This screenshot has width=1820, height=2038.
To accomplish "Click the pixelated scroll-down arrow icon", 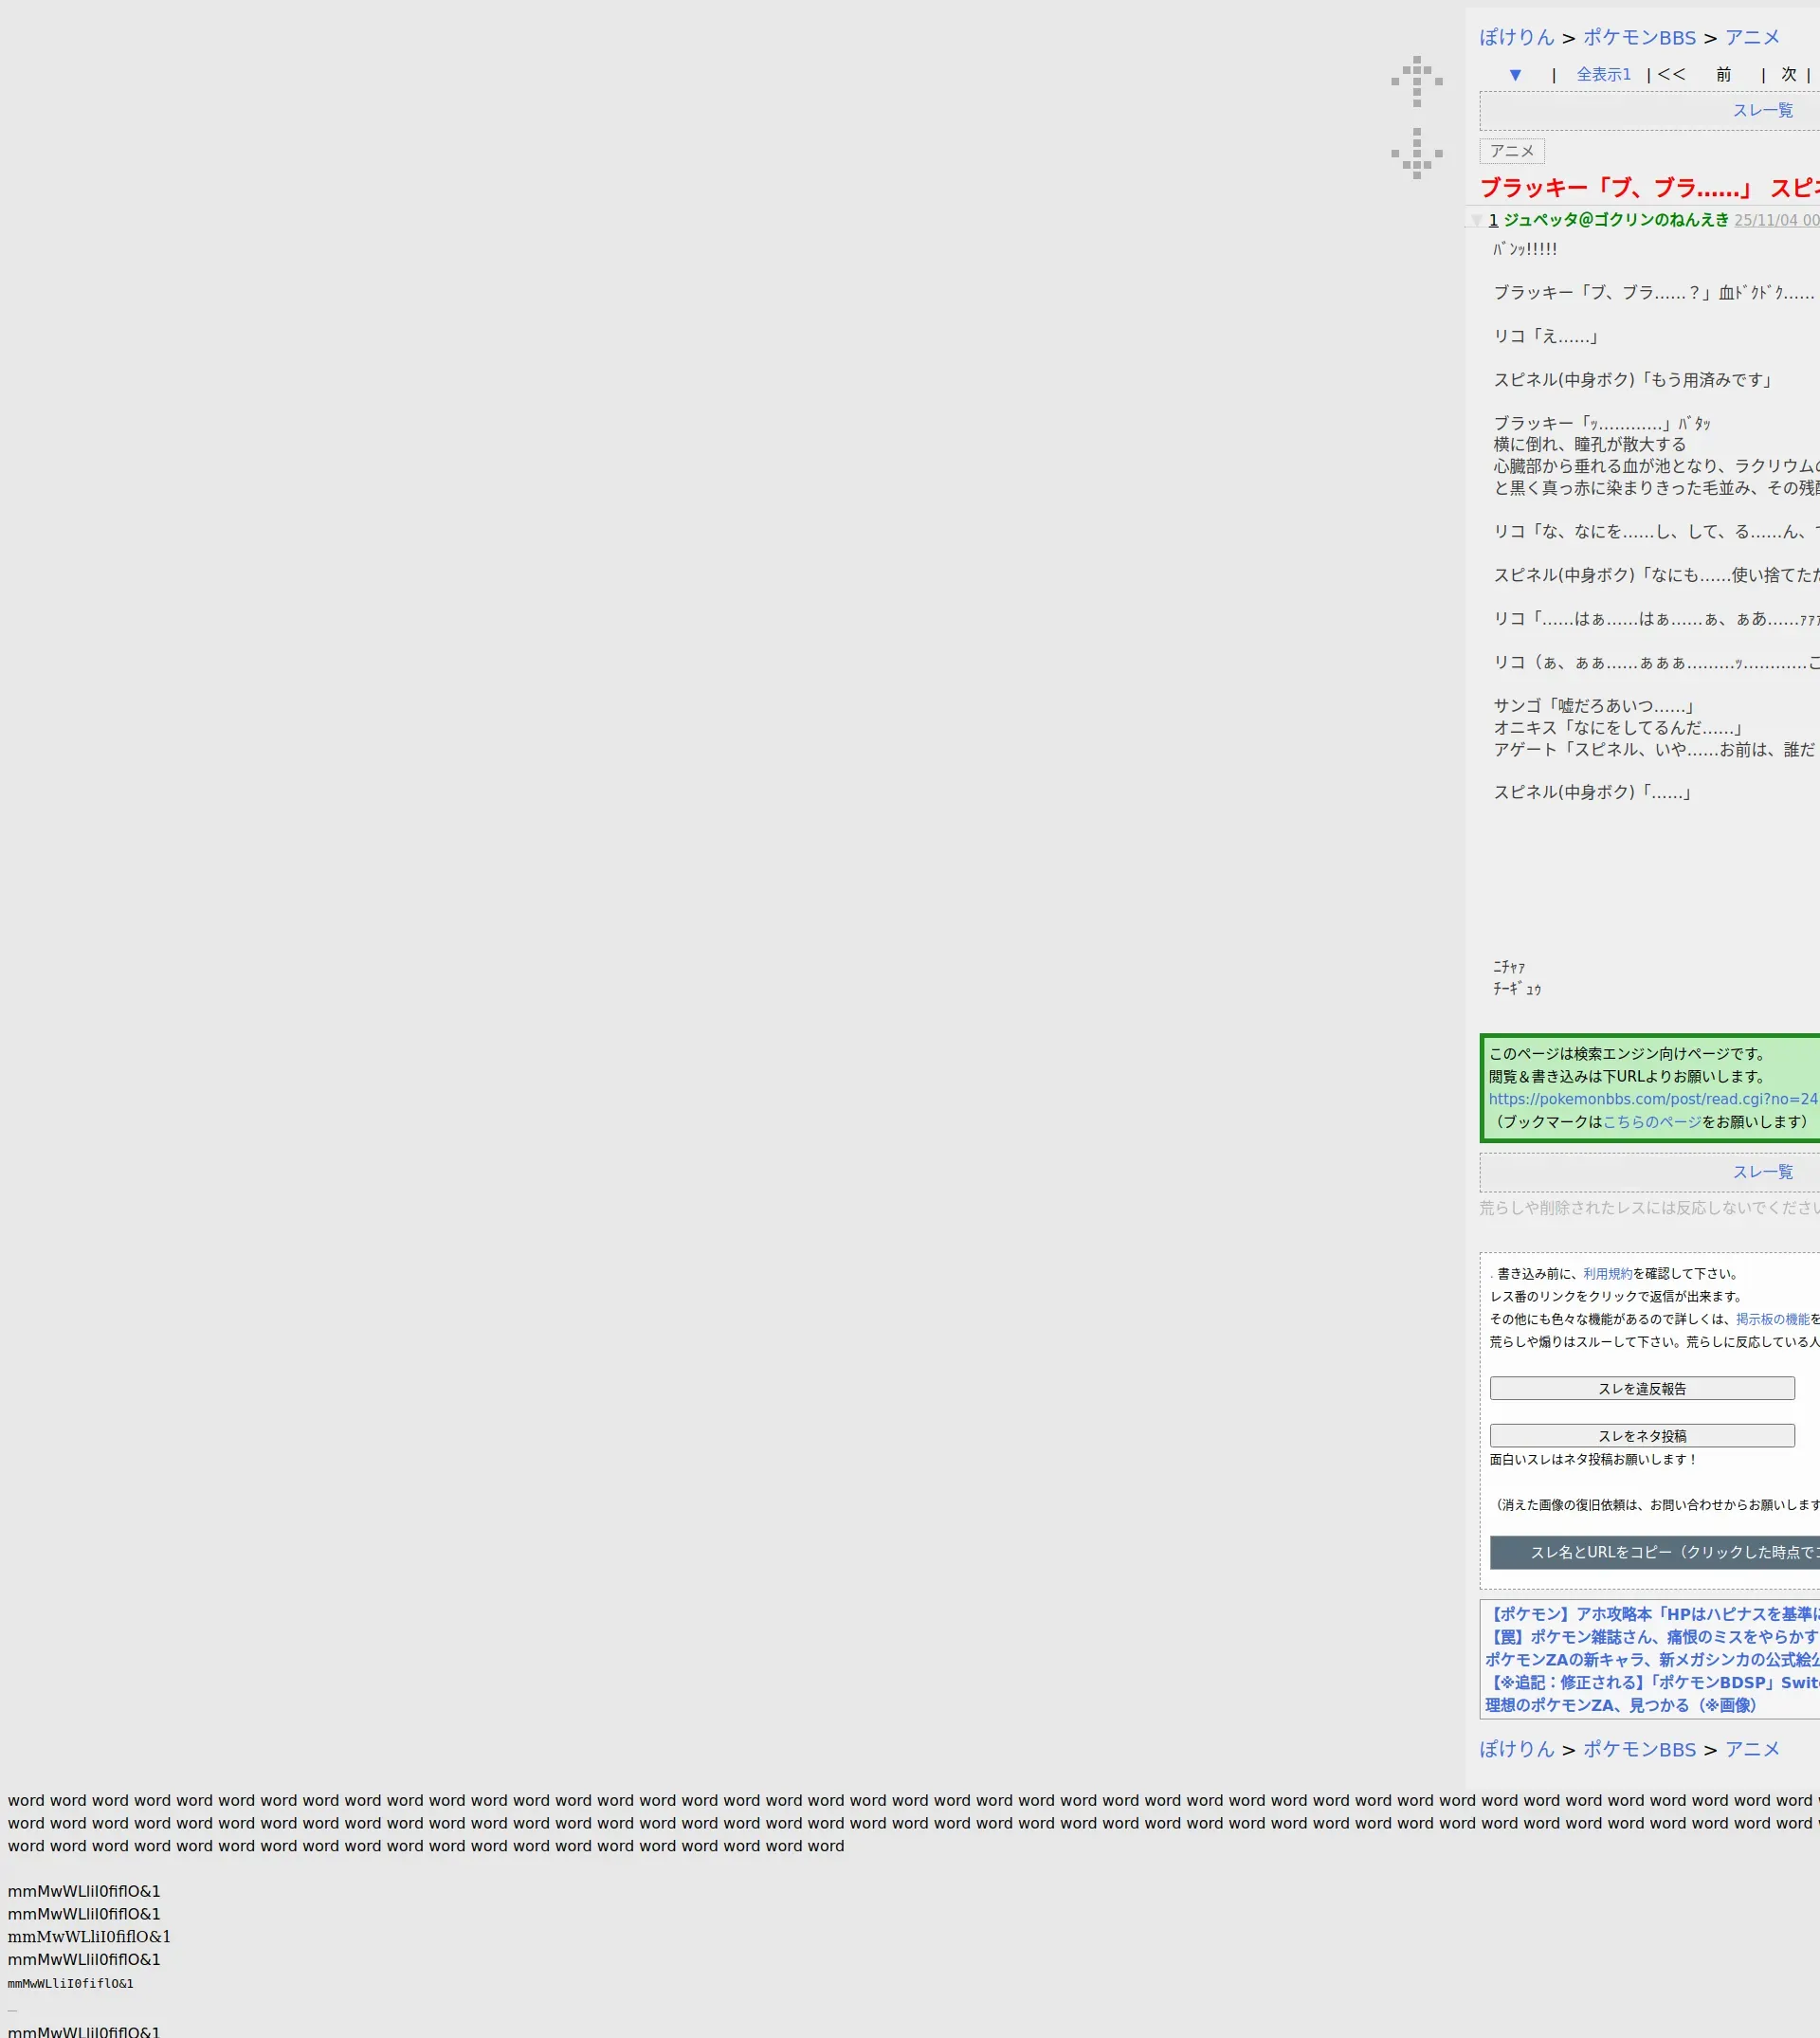I will pyautogui.click(x=1416, y=153).
